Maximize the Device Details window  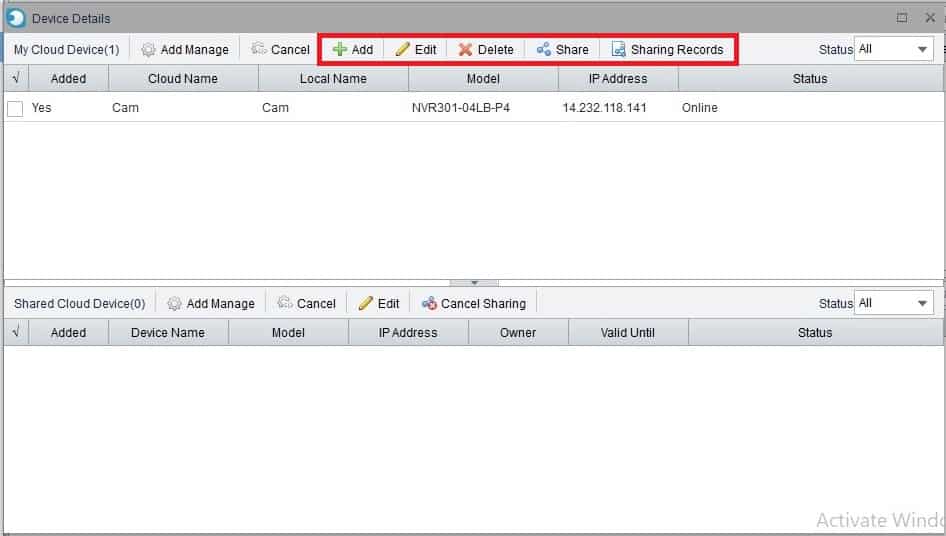(902, 18)
